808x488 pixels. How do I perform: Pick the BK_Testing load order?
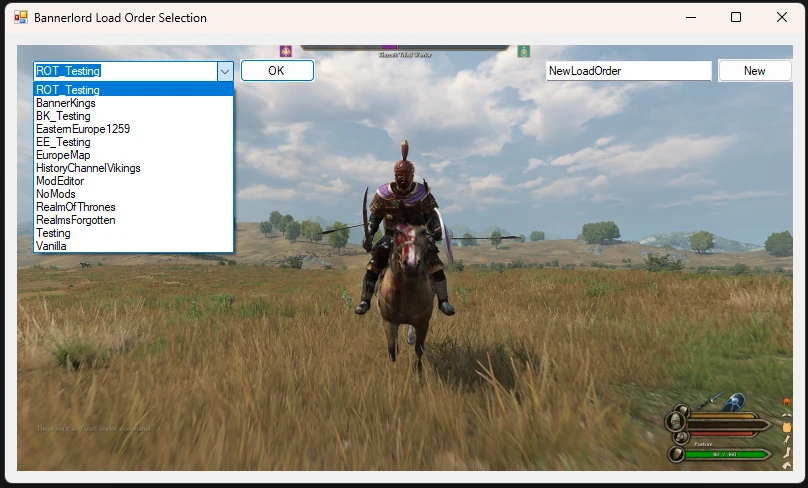coord(133,116)
